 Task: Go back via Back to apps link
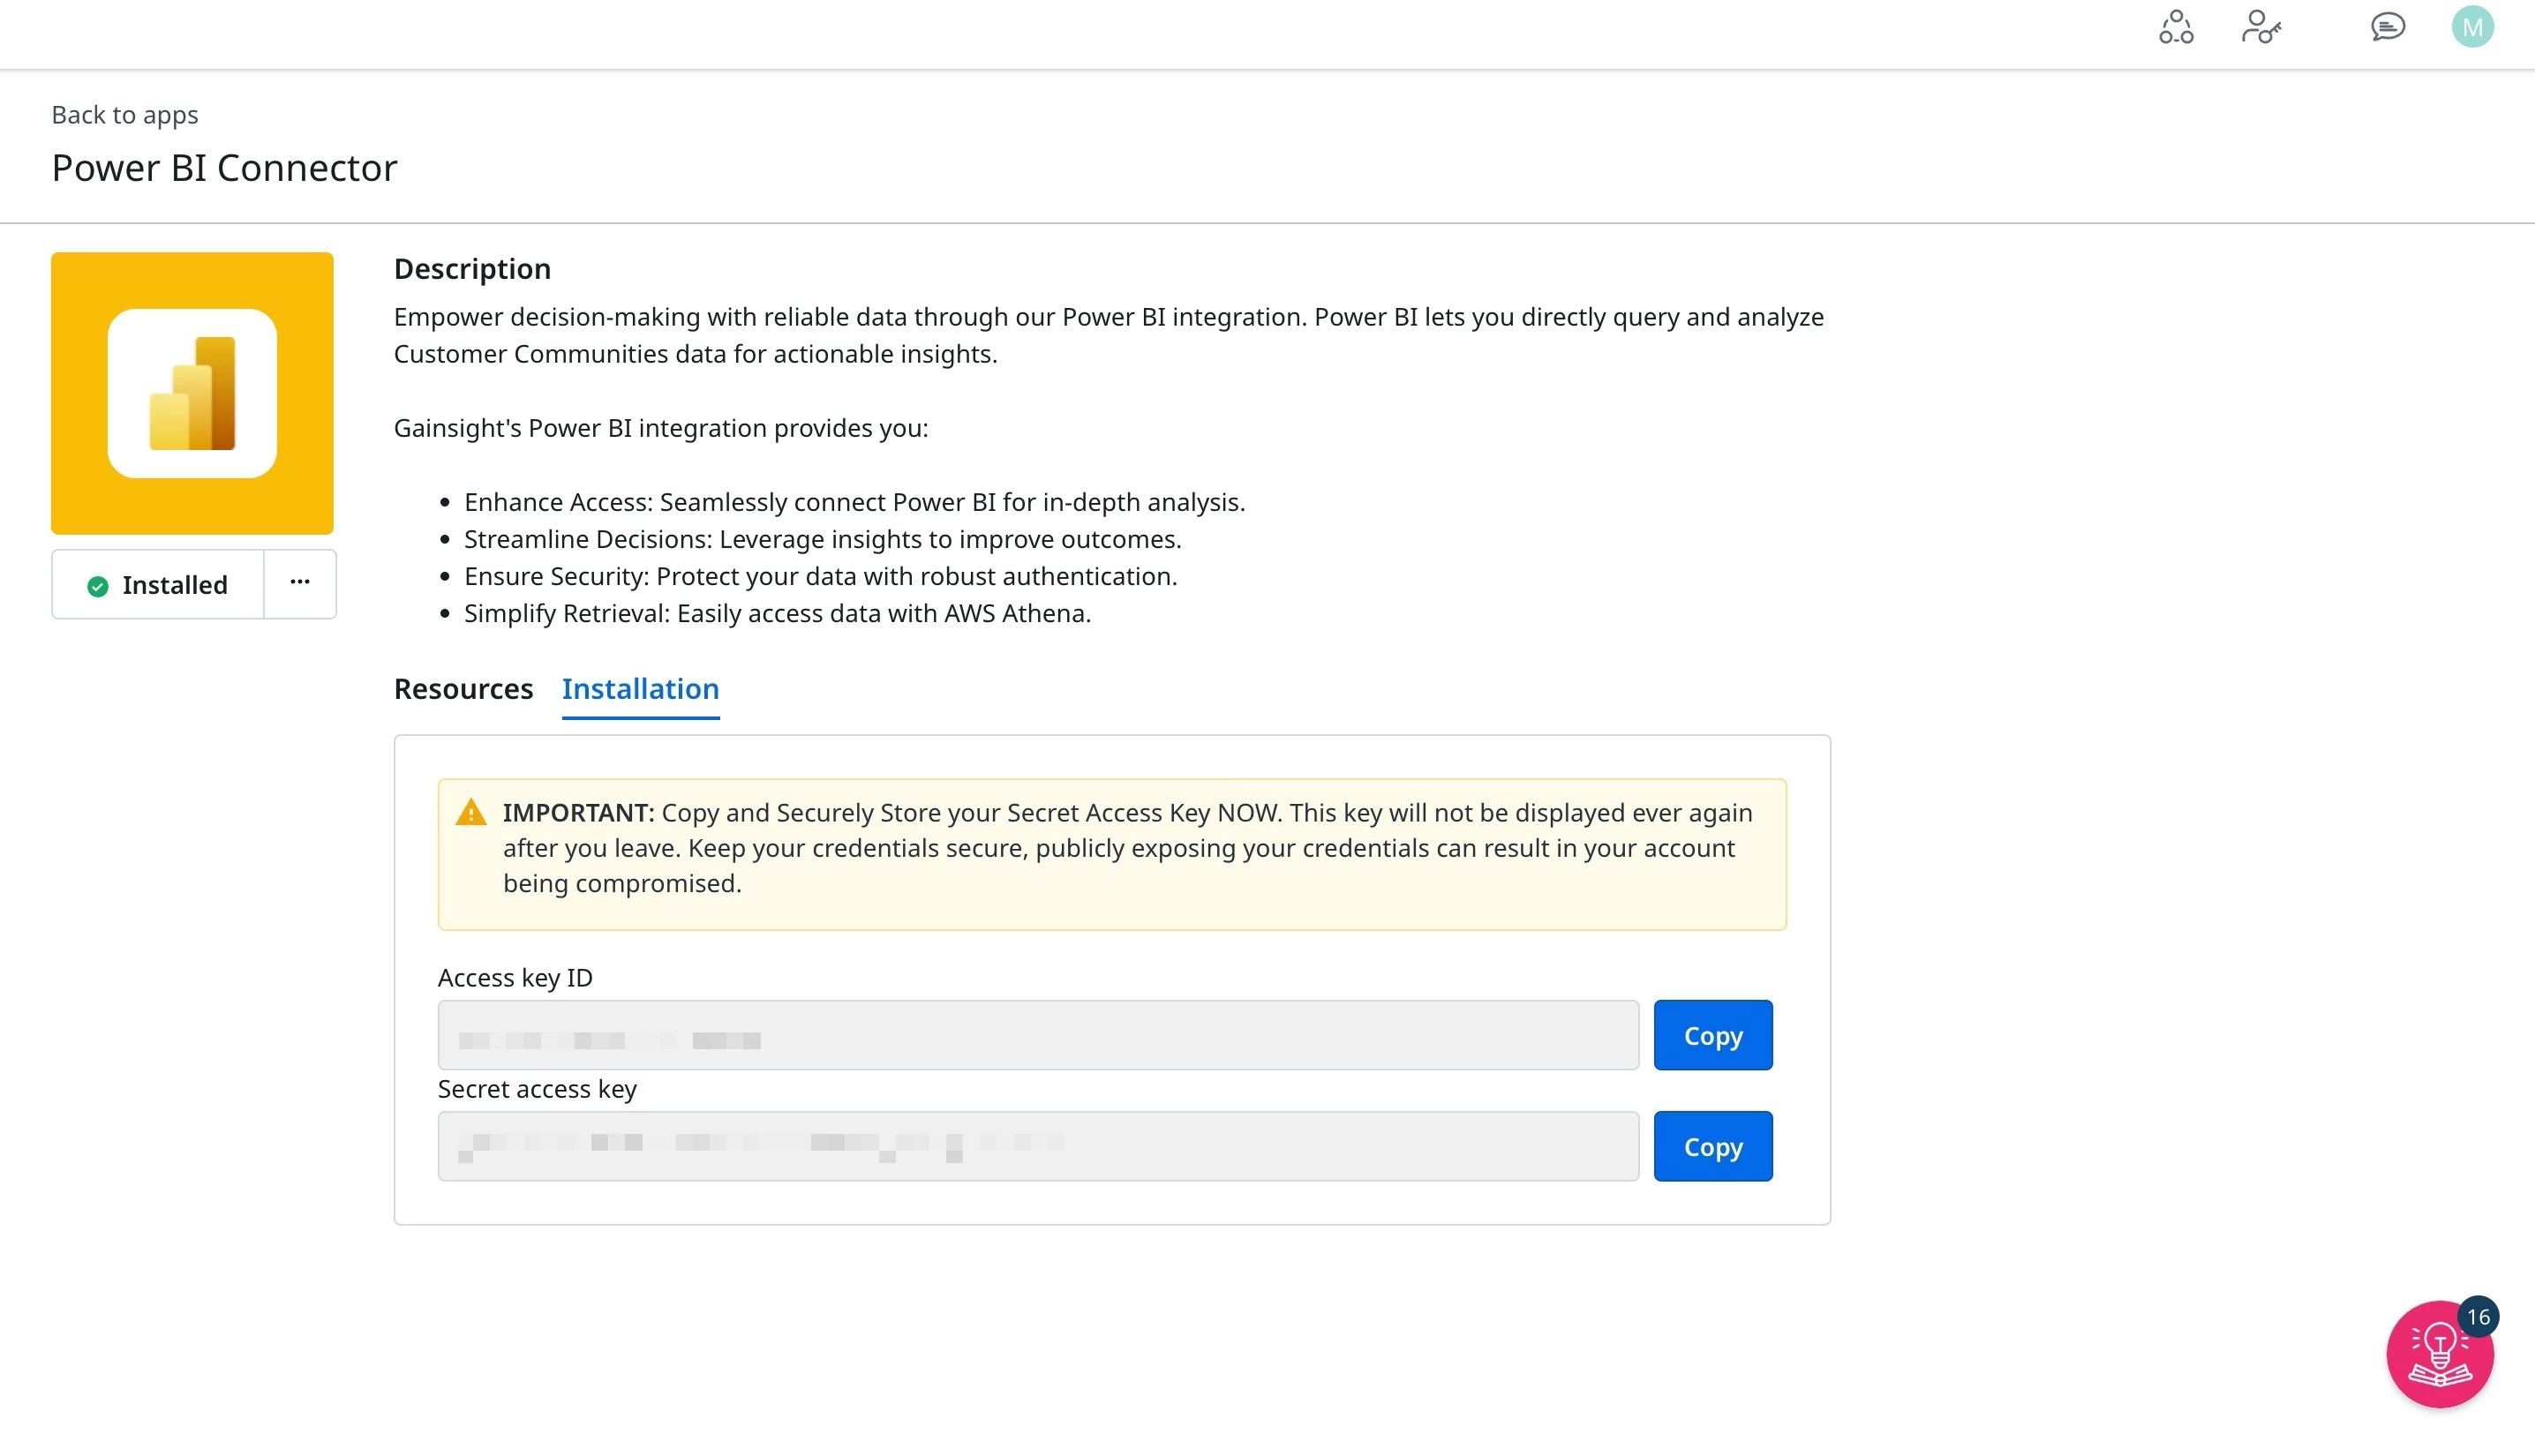pyautogui.click(x=125, y=115)
